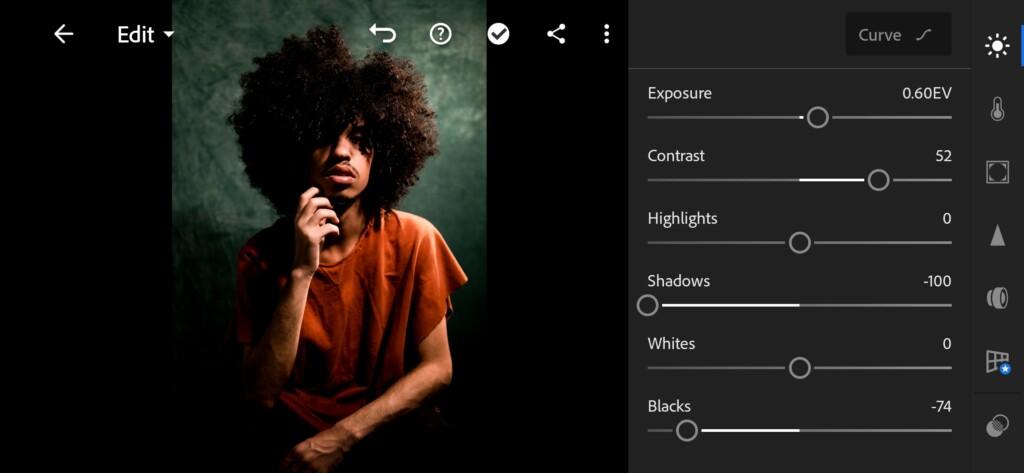Image resolution: width=1024 pixels, height=473 pixels.
Task: Tap the Contrast value 52
Action: pyautogui.click(x=943, y=156)
